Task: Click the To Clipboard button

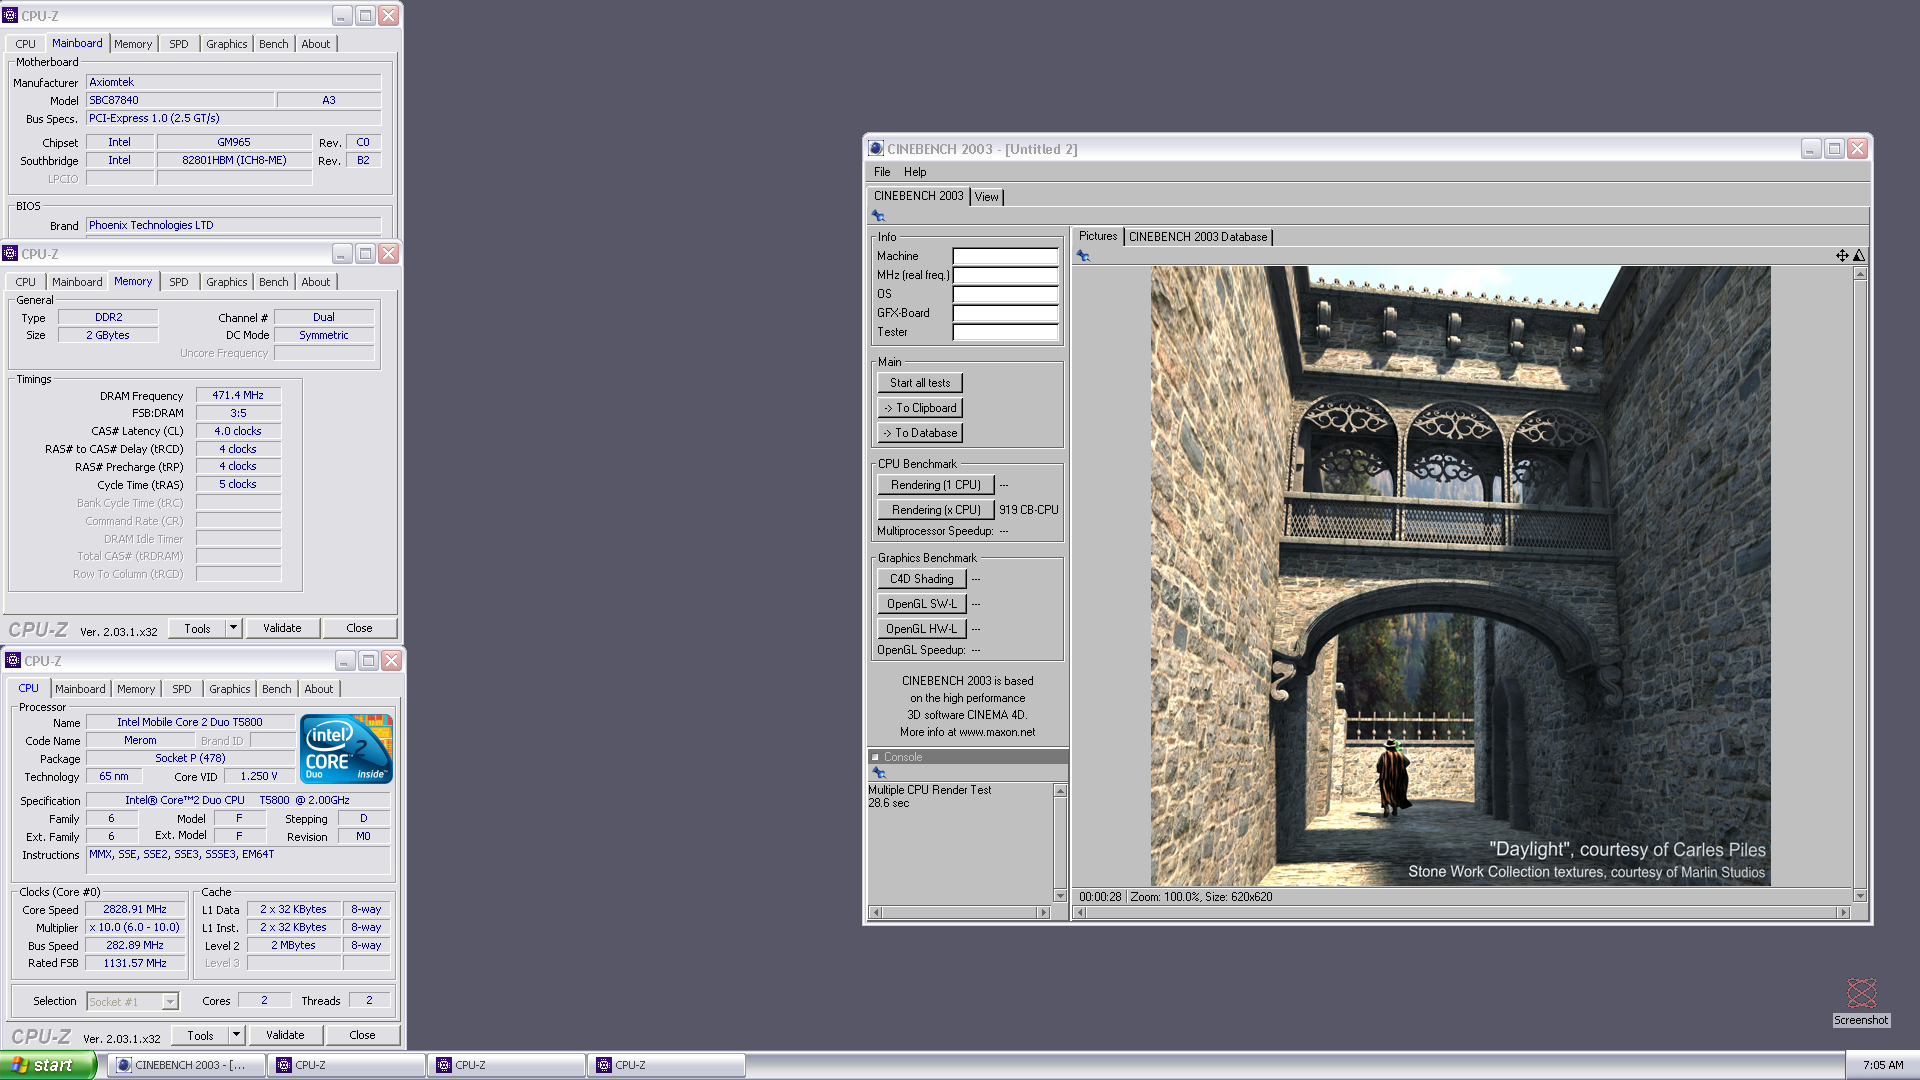Action: [920, 408]
